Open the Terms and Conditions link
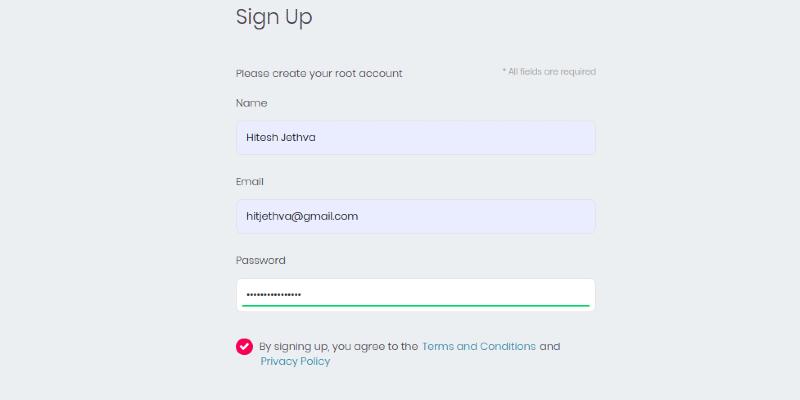The width and height of the screenshot is (800, 400). point(478,346)
